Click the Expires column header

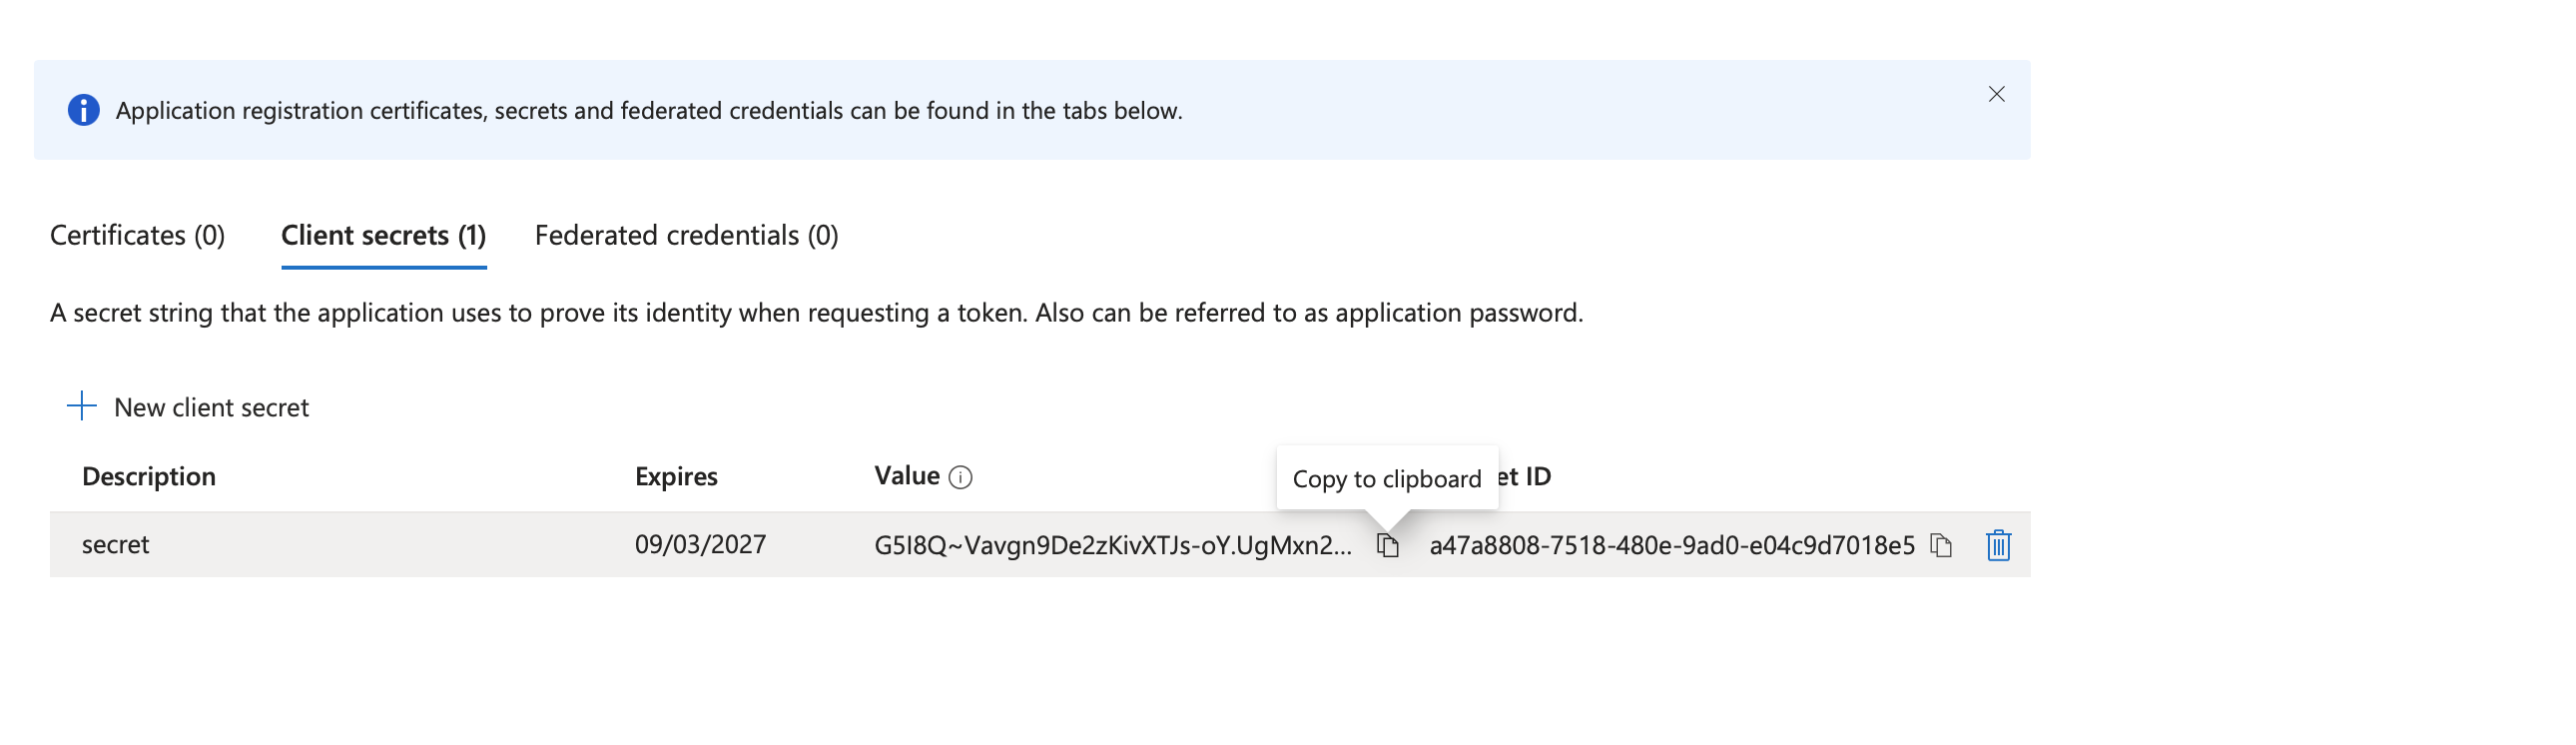(676, 476)
